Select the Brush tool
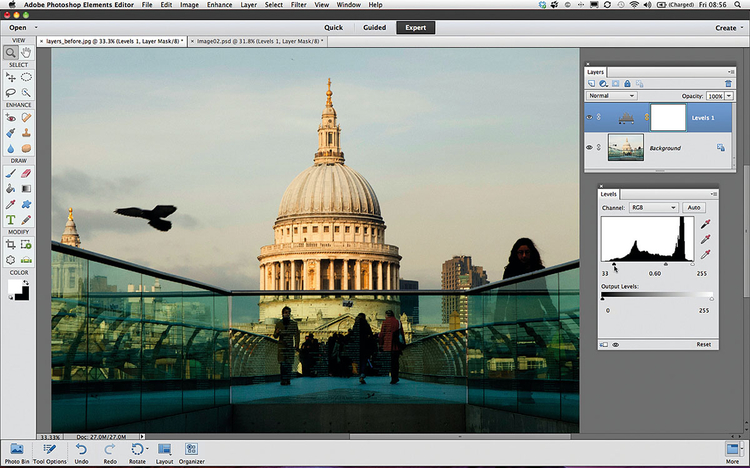750x468 pixels. tap(11, 174)
